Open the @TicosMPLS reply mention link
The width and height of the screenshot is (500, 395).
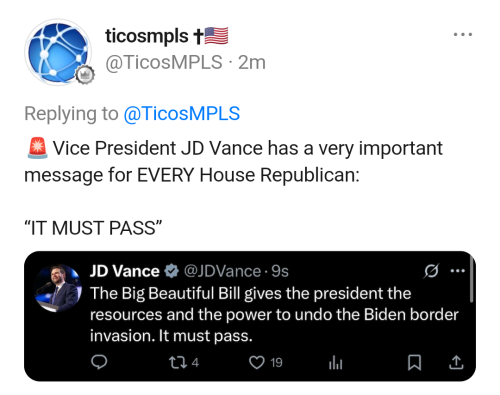[x=182, y=114]
